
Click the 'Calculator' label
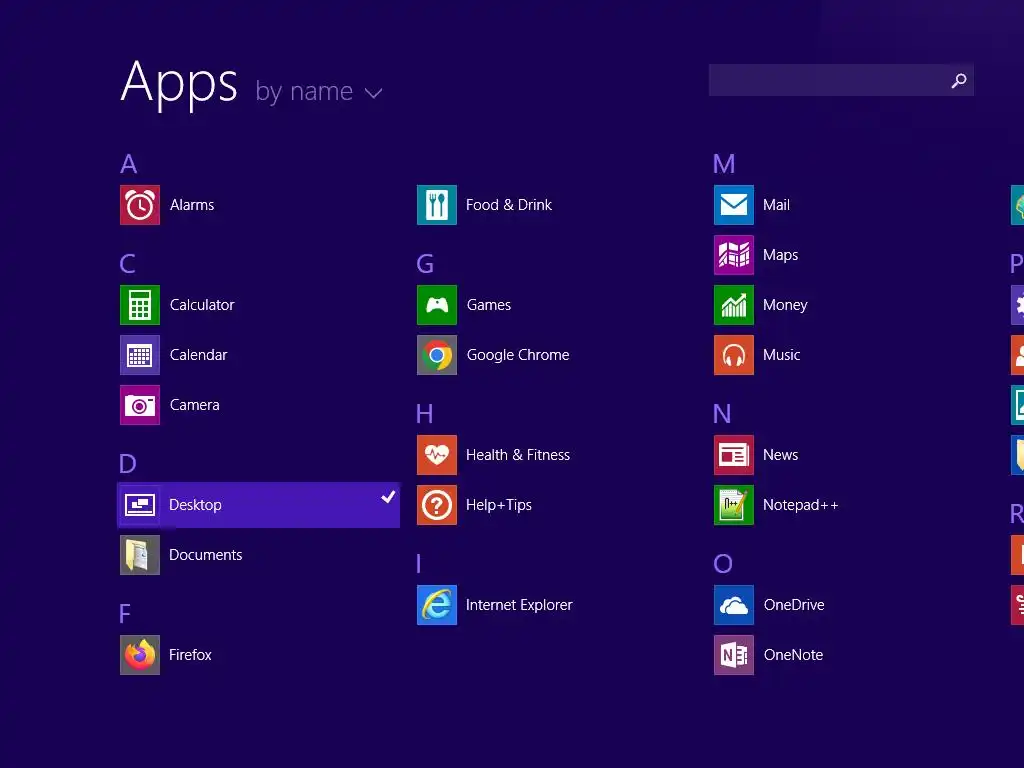click(202, 305)
